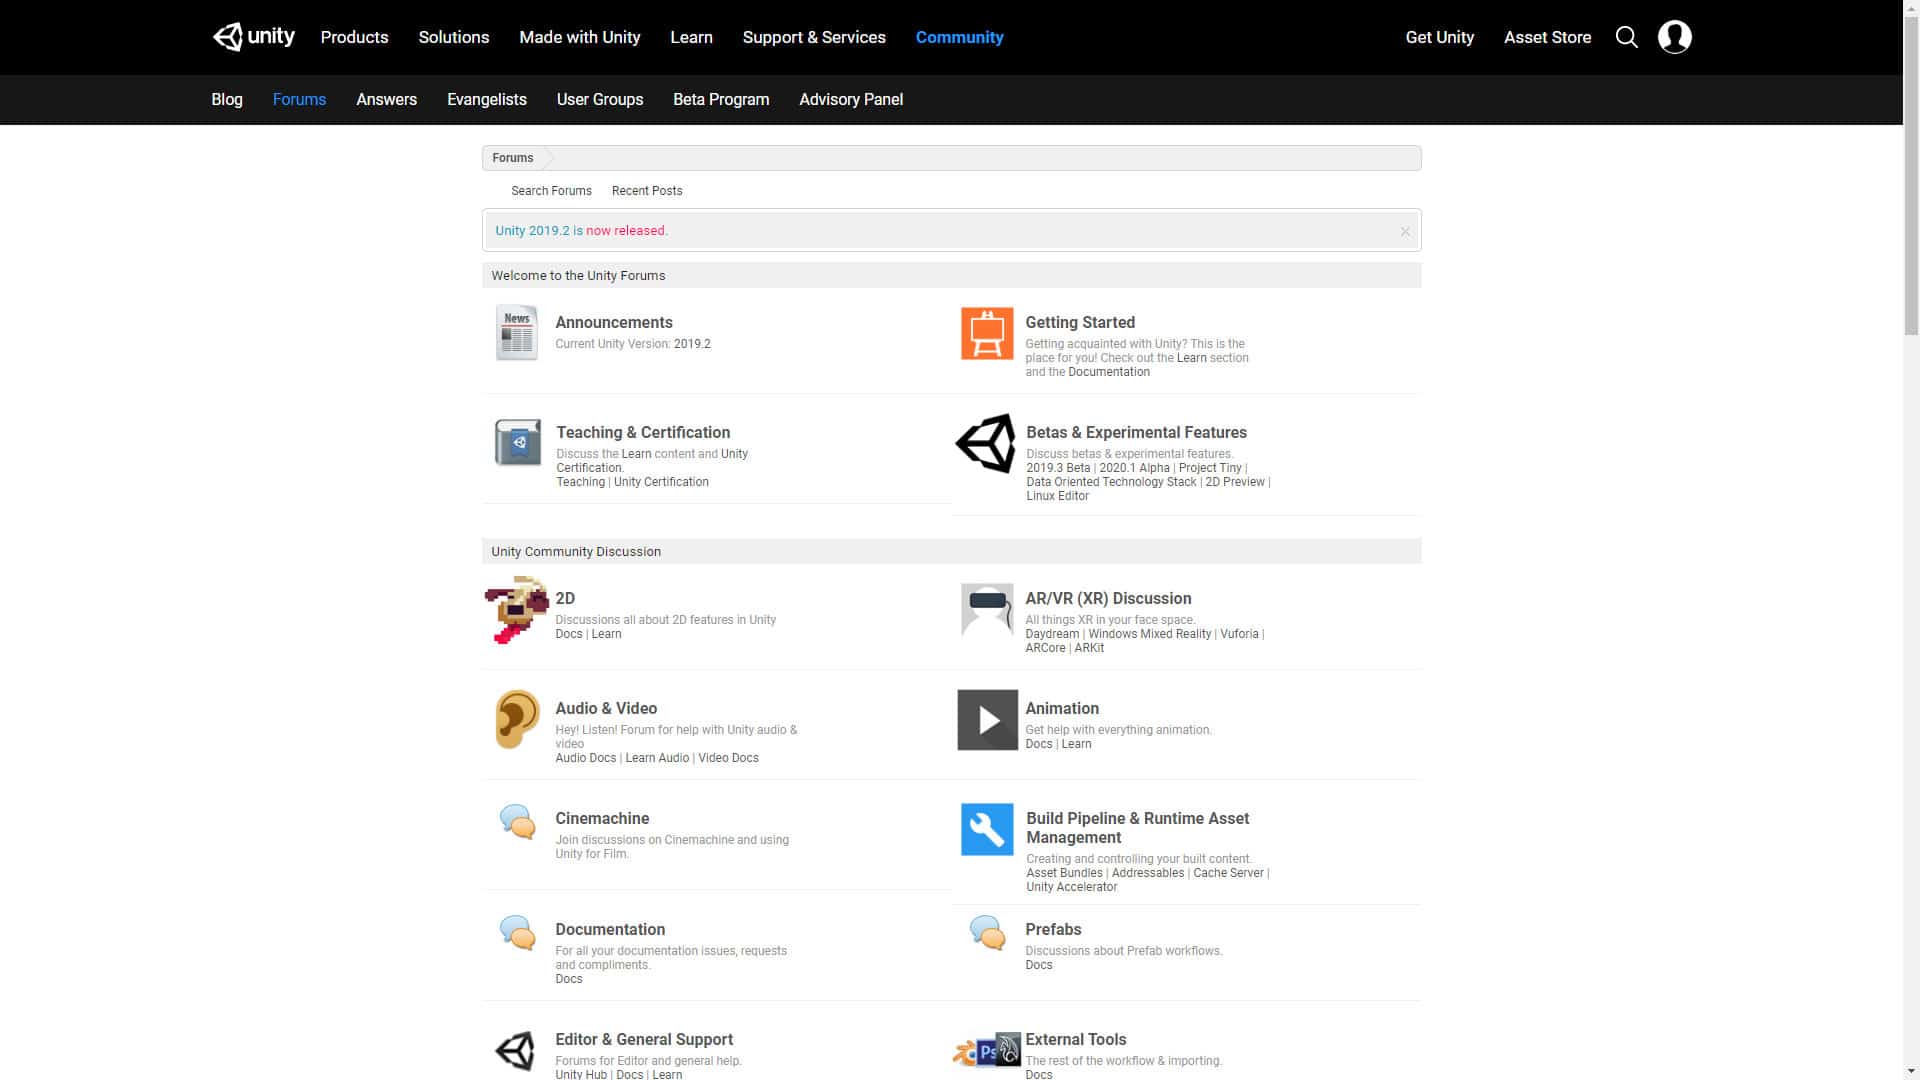1920x1080 pixels.
Task: Click the Unity logo in the header
Action: click(252, 37)
